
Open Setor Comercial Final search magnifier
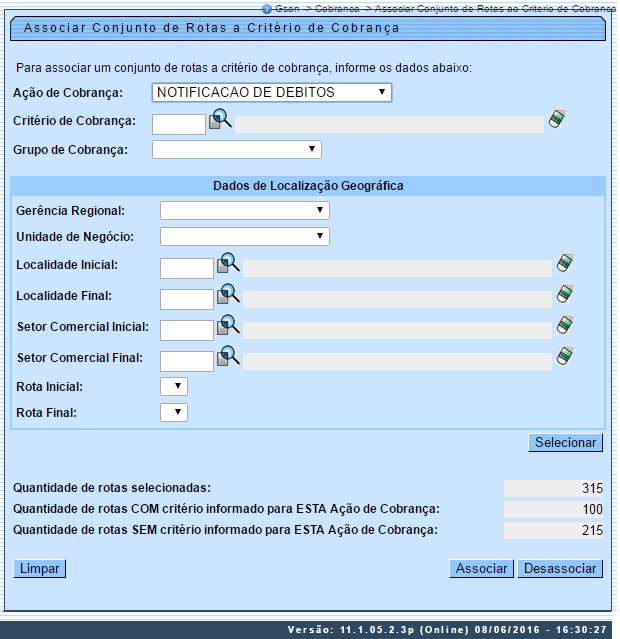[x=229, y=356]
